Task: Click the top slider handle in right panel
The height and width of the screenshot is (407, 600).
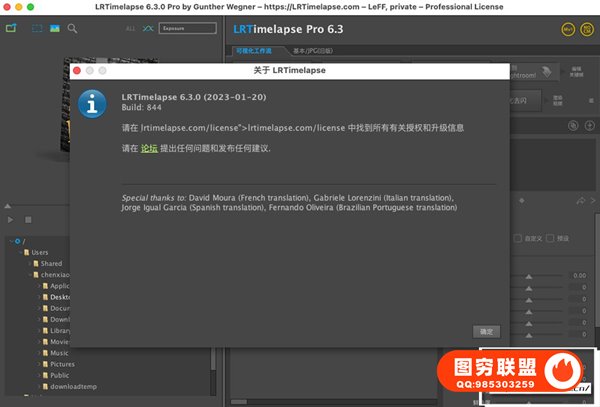Action: click(x=528, y=275)
